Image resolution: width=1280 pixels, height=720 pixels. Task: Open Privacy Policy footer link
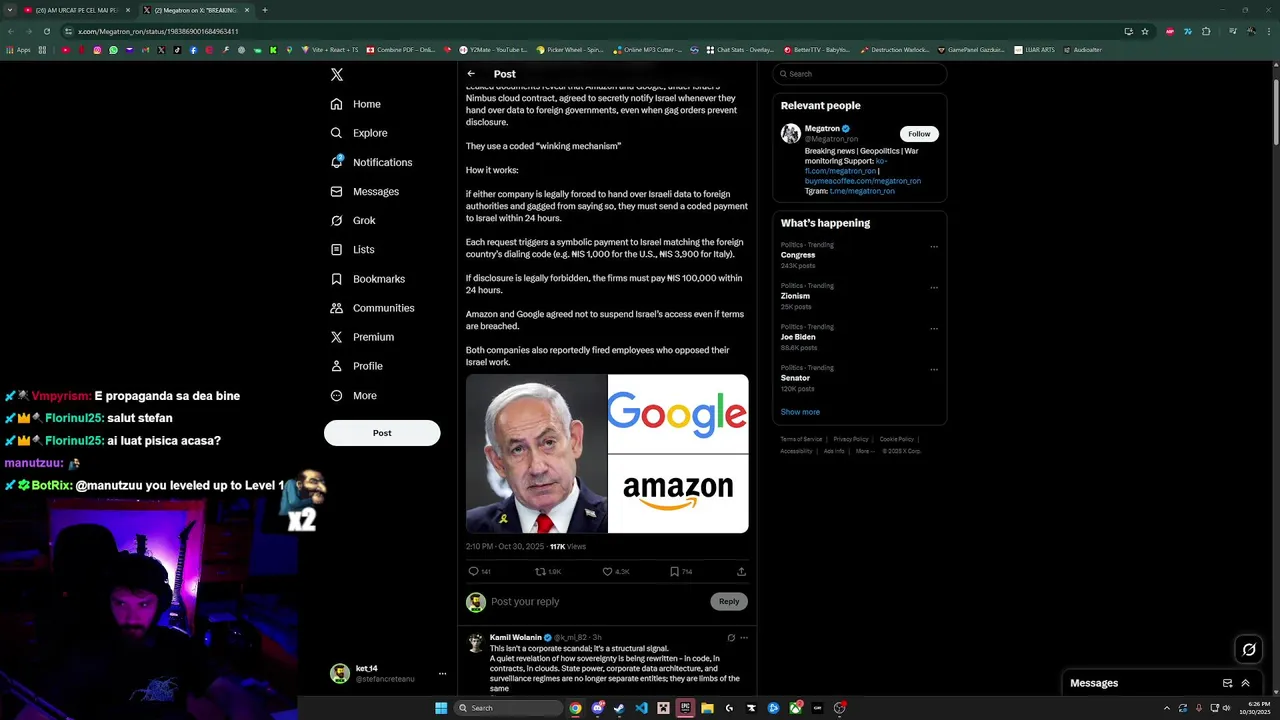pyautogui.click(x=851, y=439)
